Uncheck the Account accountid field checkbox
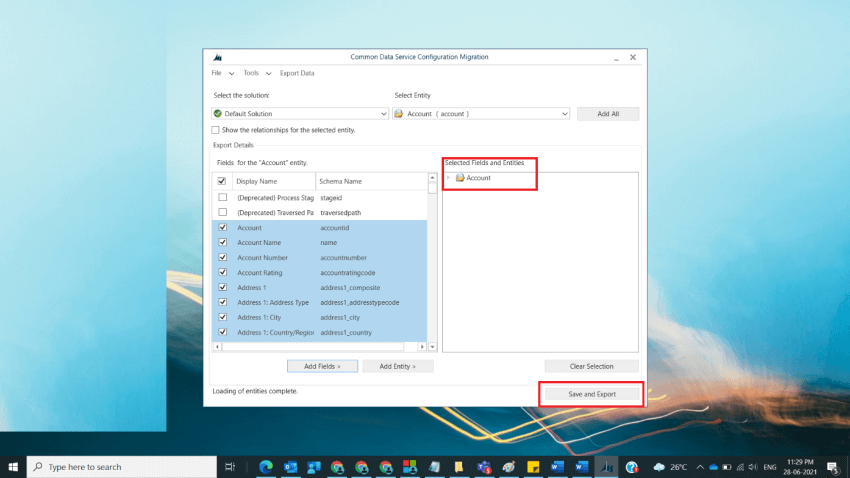This screenshot has height=478, width=850. point(223,228)
